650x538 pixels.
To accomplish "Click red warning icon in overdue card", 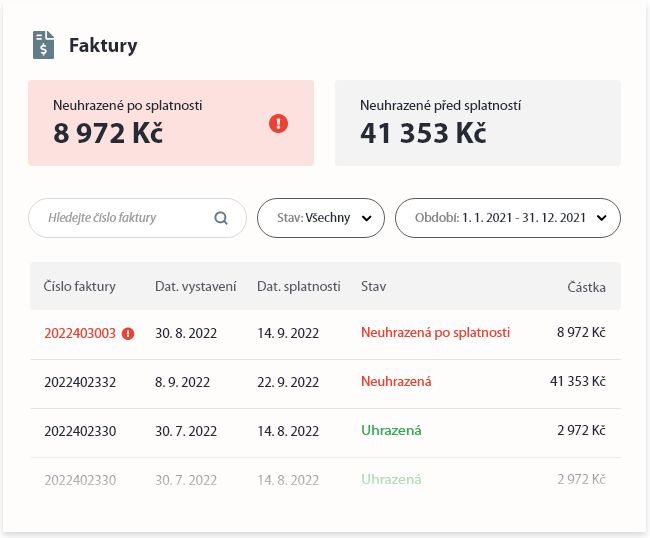I will pyautogui.click(x=279, y=123).
